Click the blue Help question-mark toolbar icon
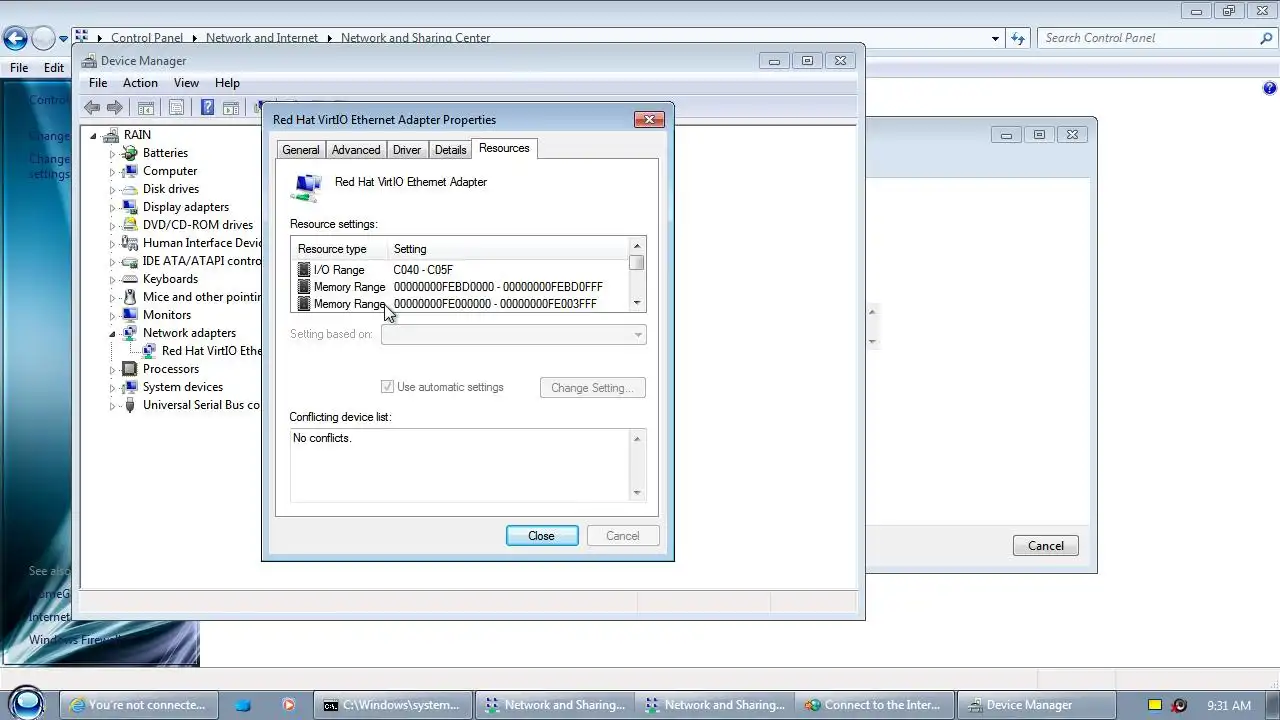 coord(207,108)
